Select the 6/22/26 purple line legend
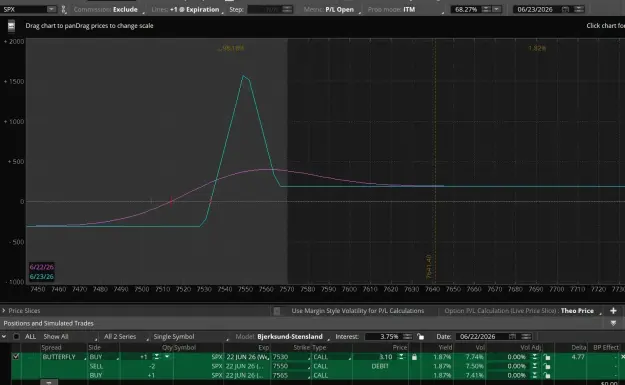This screenshot has width=625, height=385. (x=41, y=267)
